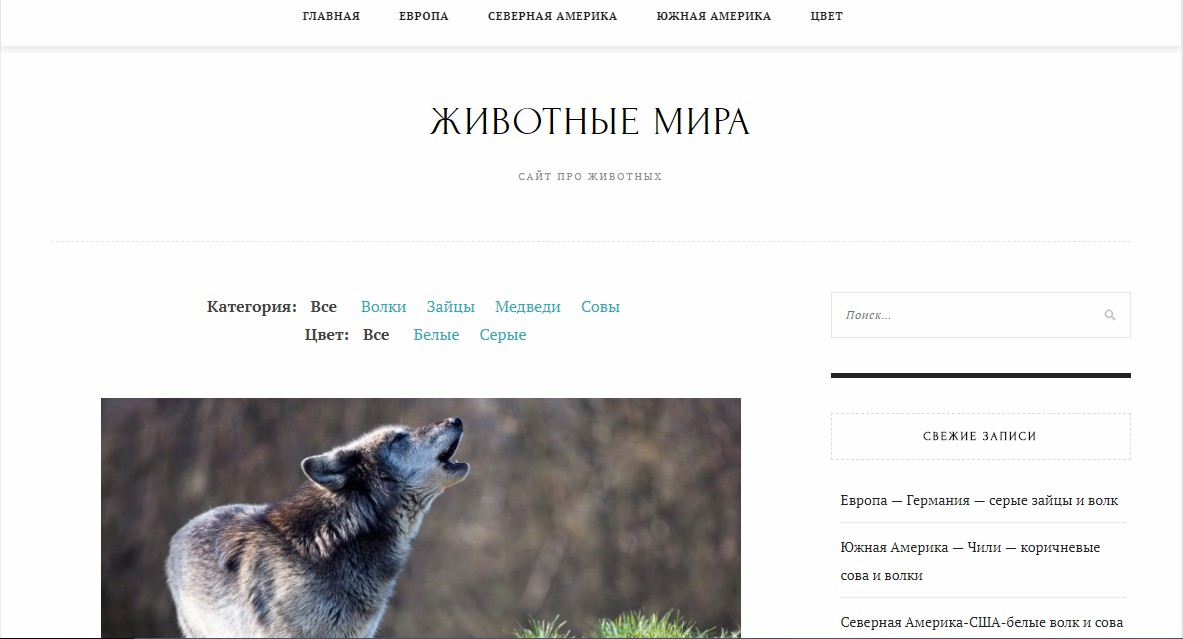Open the Цвет menu item
This screenshot has height=639, width=1183.
click(x=827, y=16)
